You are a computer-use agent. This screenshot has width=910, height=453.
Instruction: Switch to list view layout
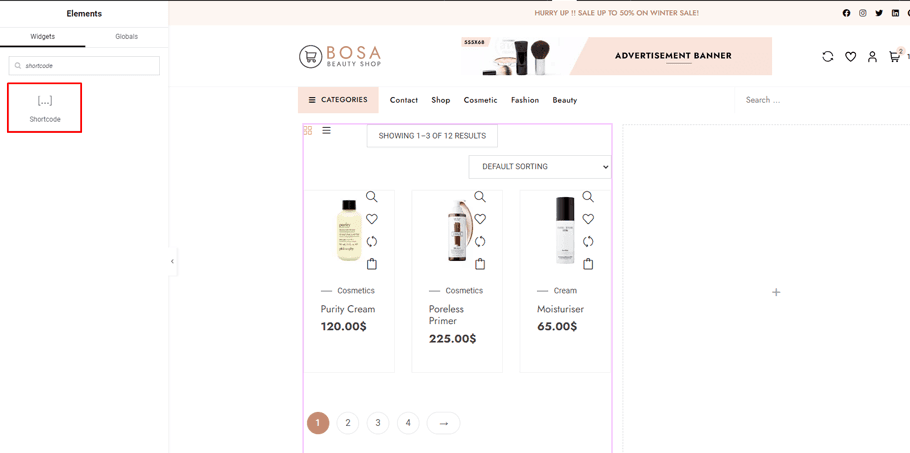(327, 131)
